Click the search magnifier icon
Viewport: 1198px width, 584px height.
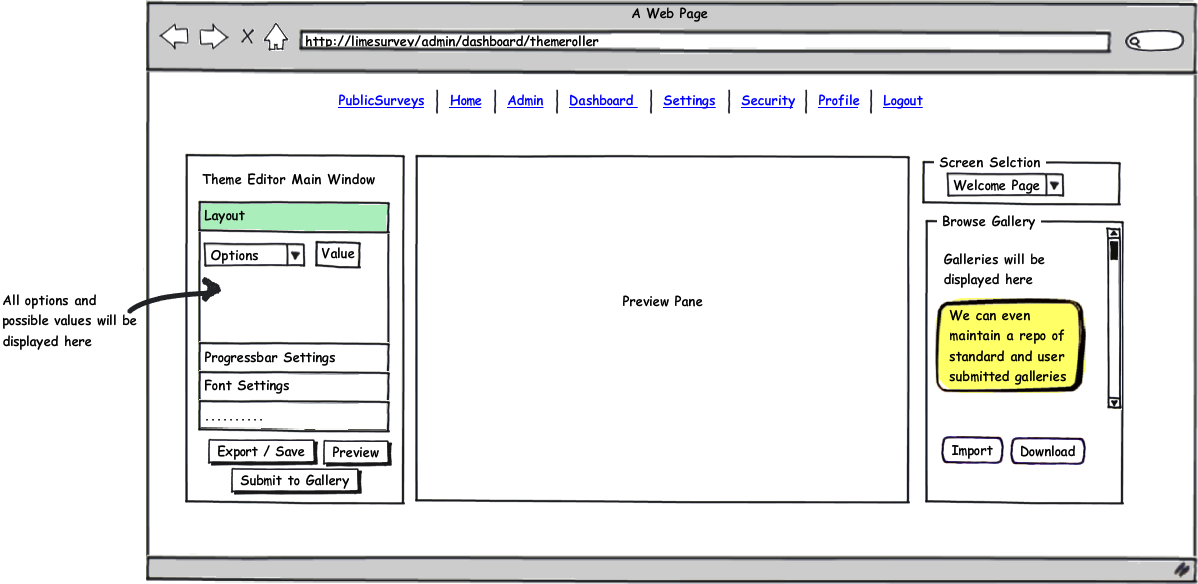1135,42
